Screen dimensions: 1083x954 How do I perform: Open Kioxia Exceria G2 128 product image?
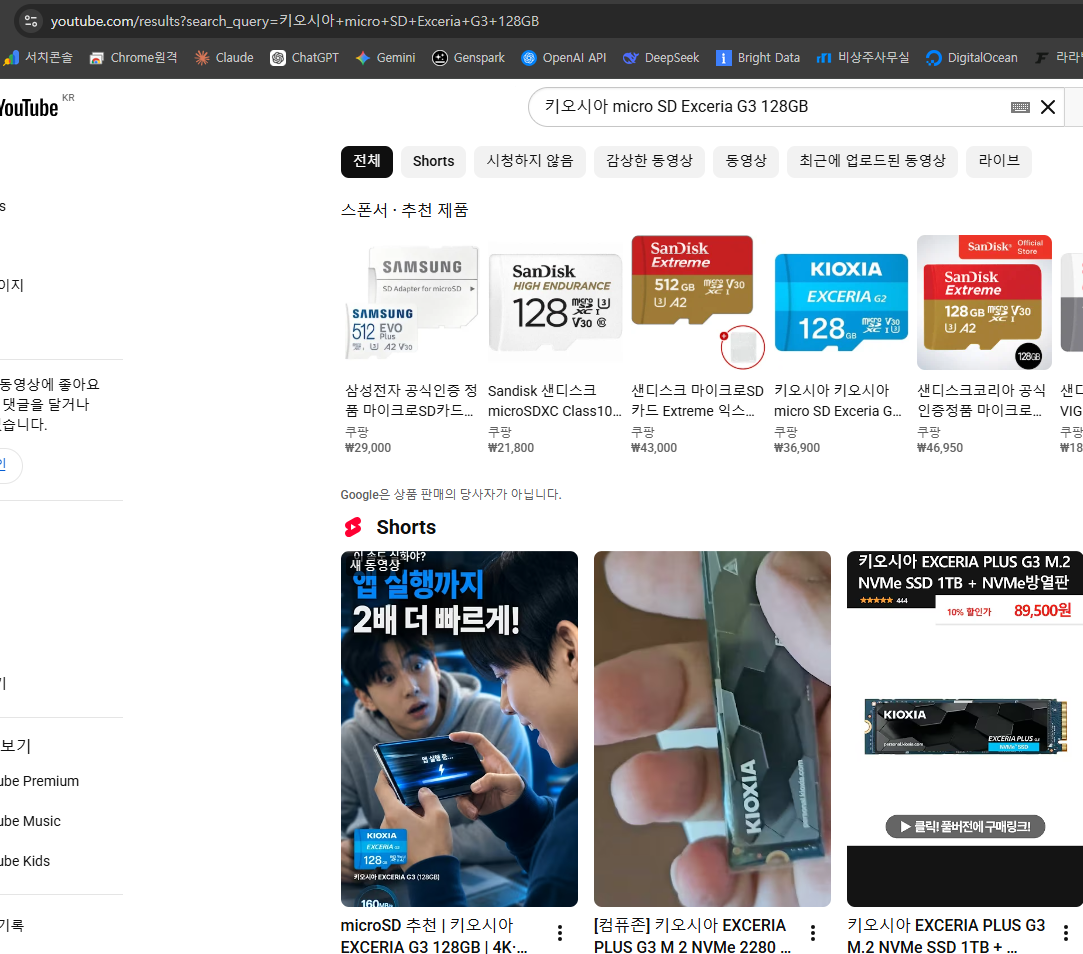[x=841, y=303]
